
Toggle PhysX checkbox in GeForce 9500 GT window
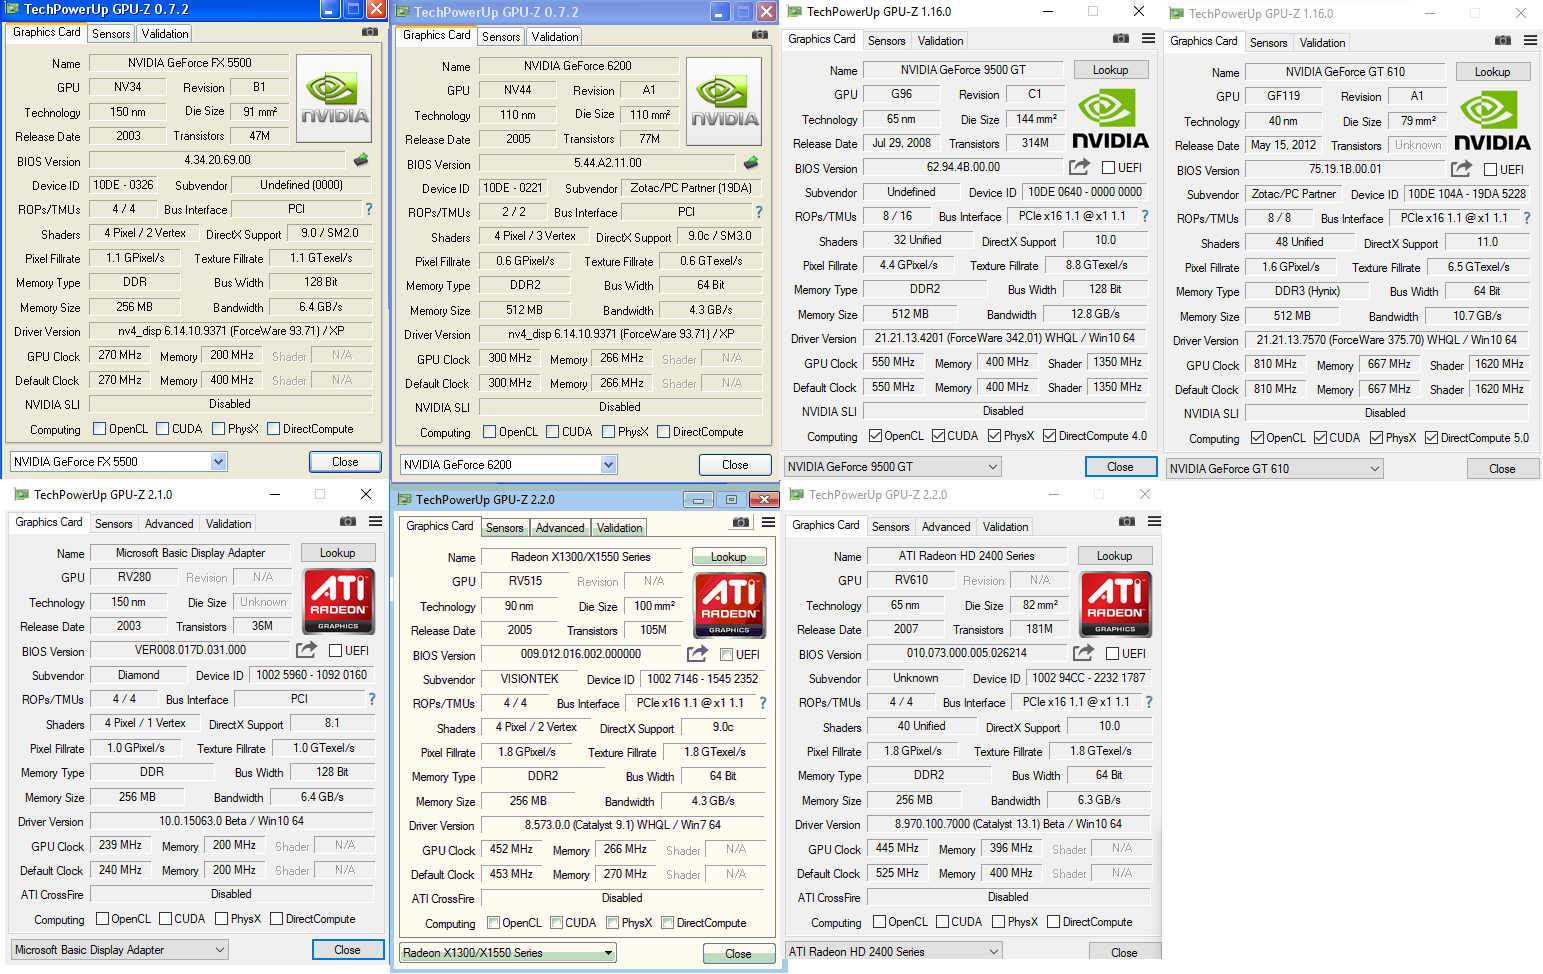point(994,436)
